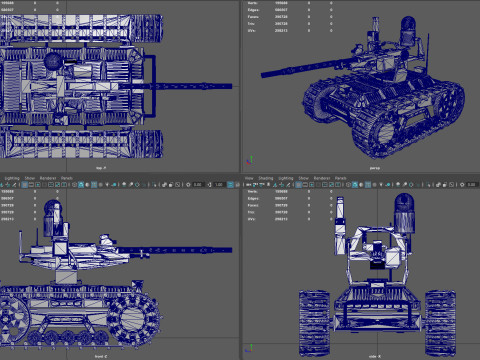Click Image Plane icon in side view toolbar
Image resolution: width=480 pixels, height=360 pixels.
pos(275,185)
